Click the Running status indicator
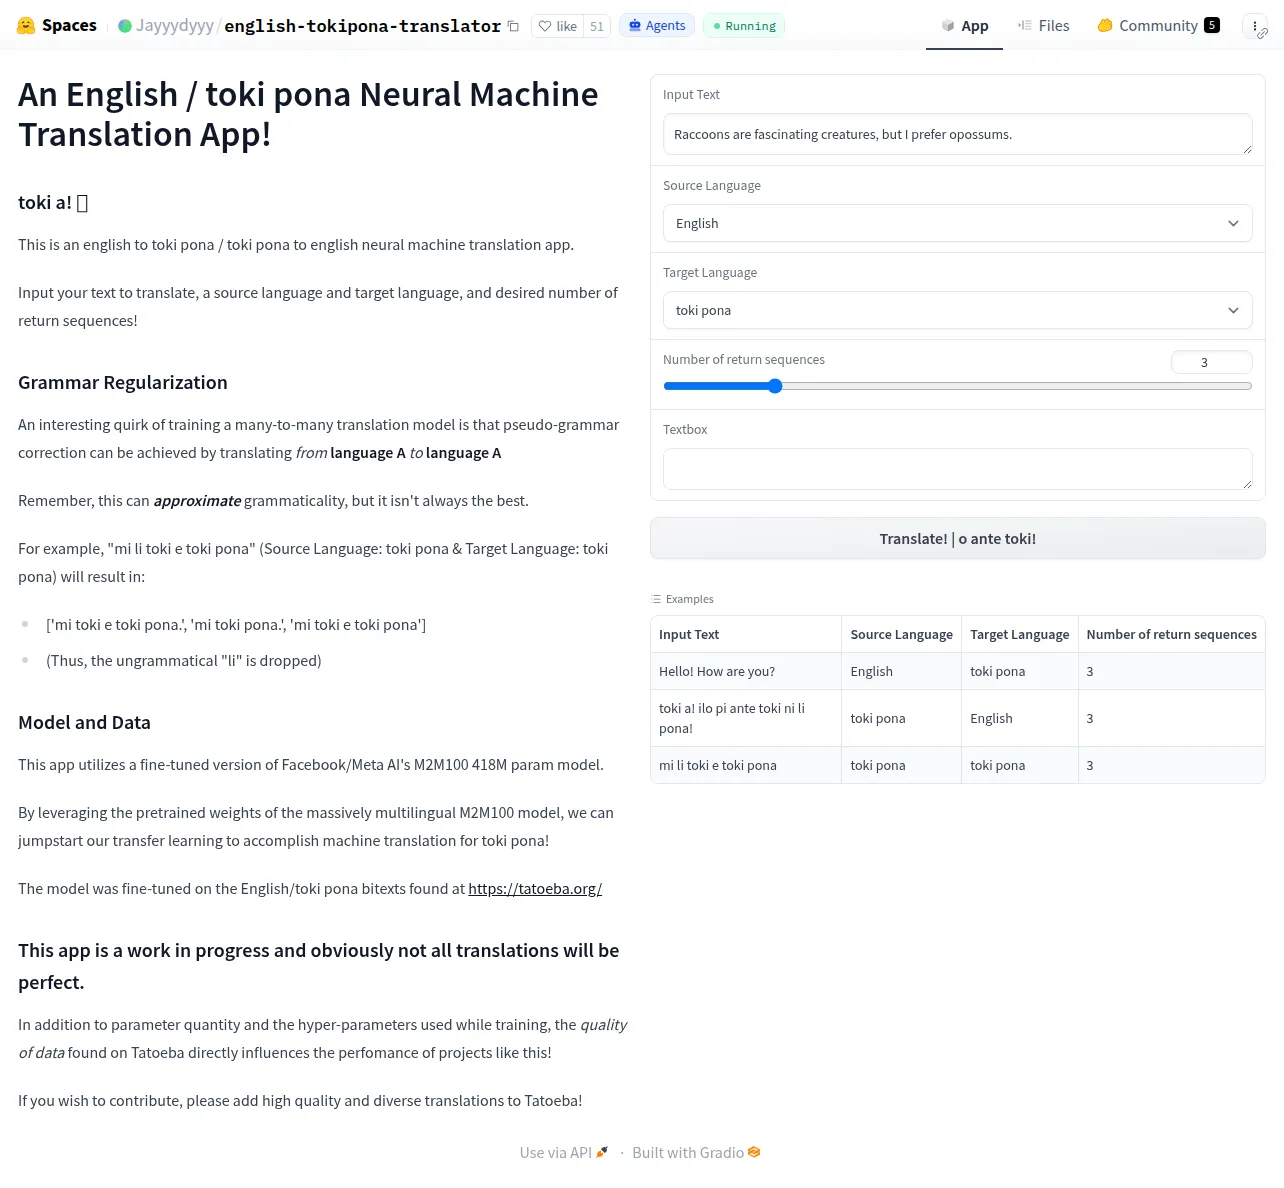Viewport: 1284px width, 1188px height. [744, 26]
